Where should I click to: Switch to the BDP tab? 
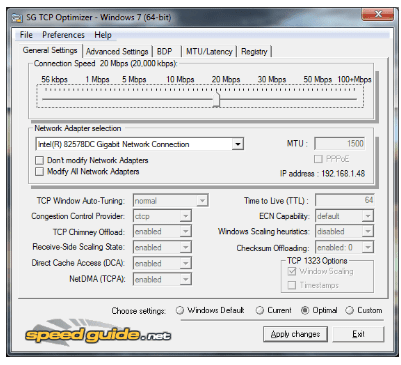(x=165, y=52)
